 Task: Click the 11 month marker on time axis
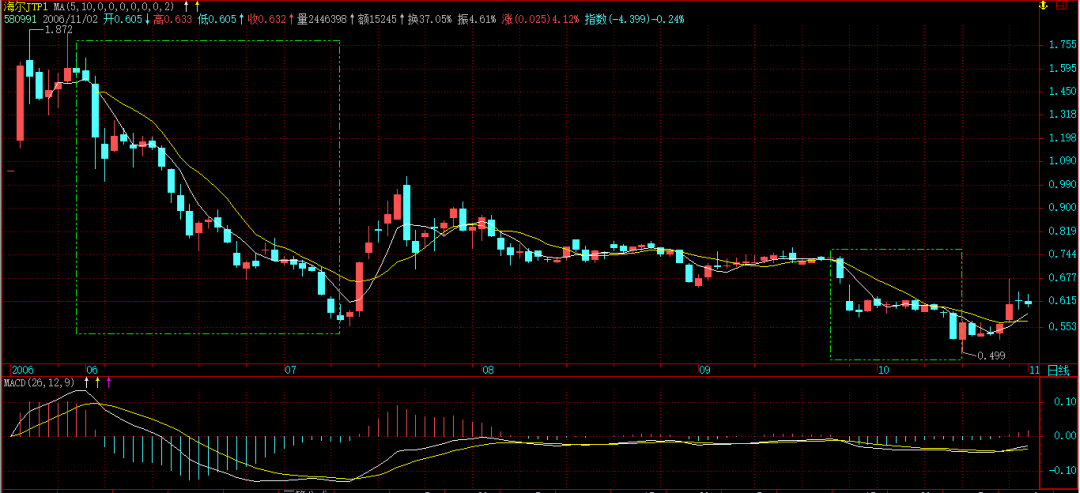click(1035, 370)
